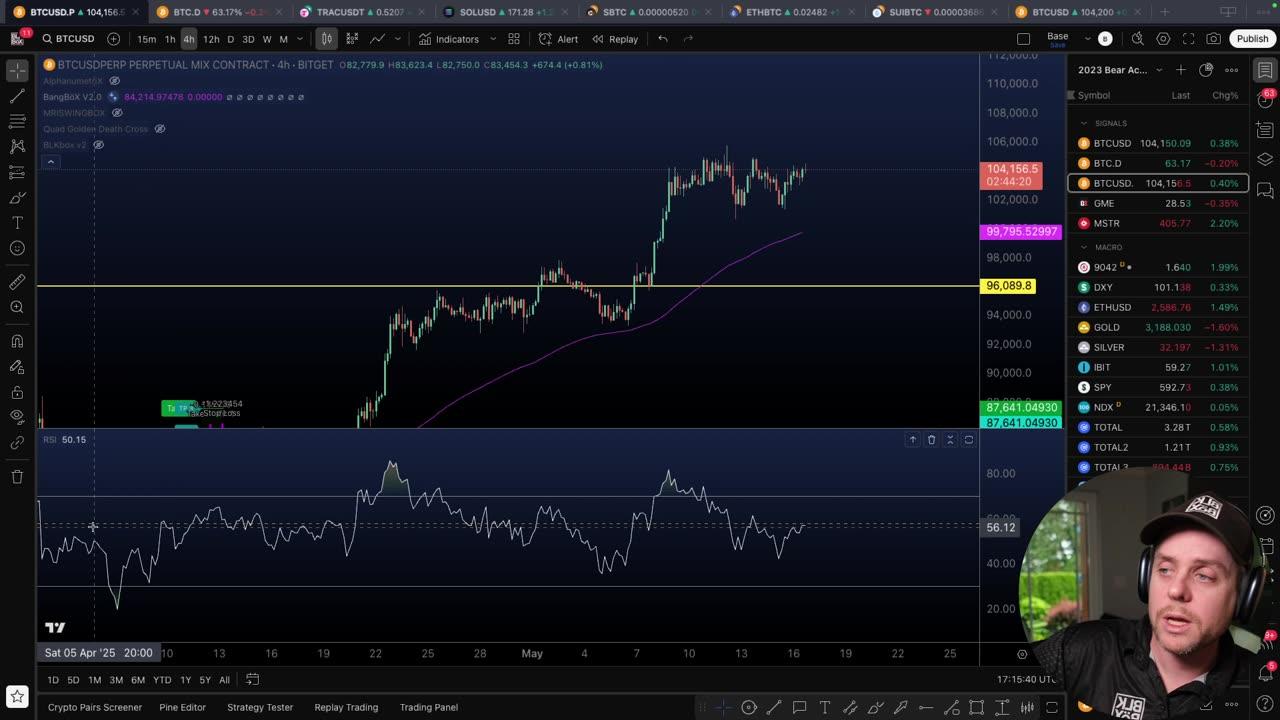Open indicator templates grid
The width and height of the screenshot is (1280, 720).
(x=514, y=39)
